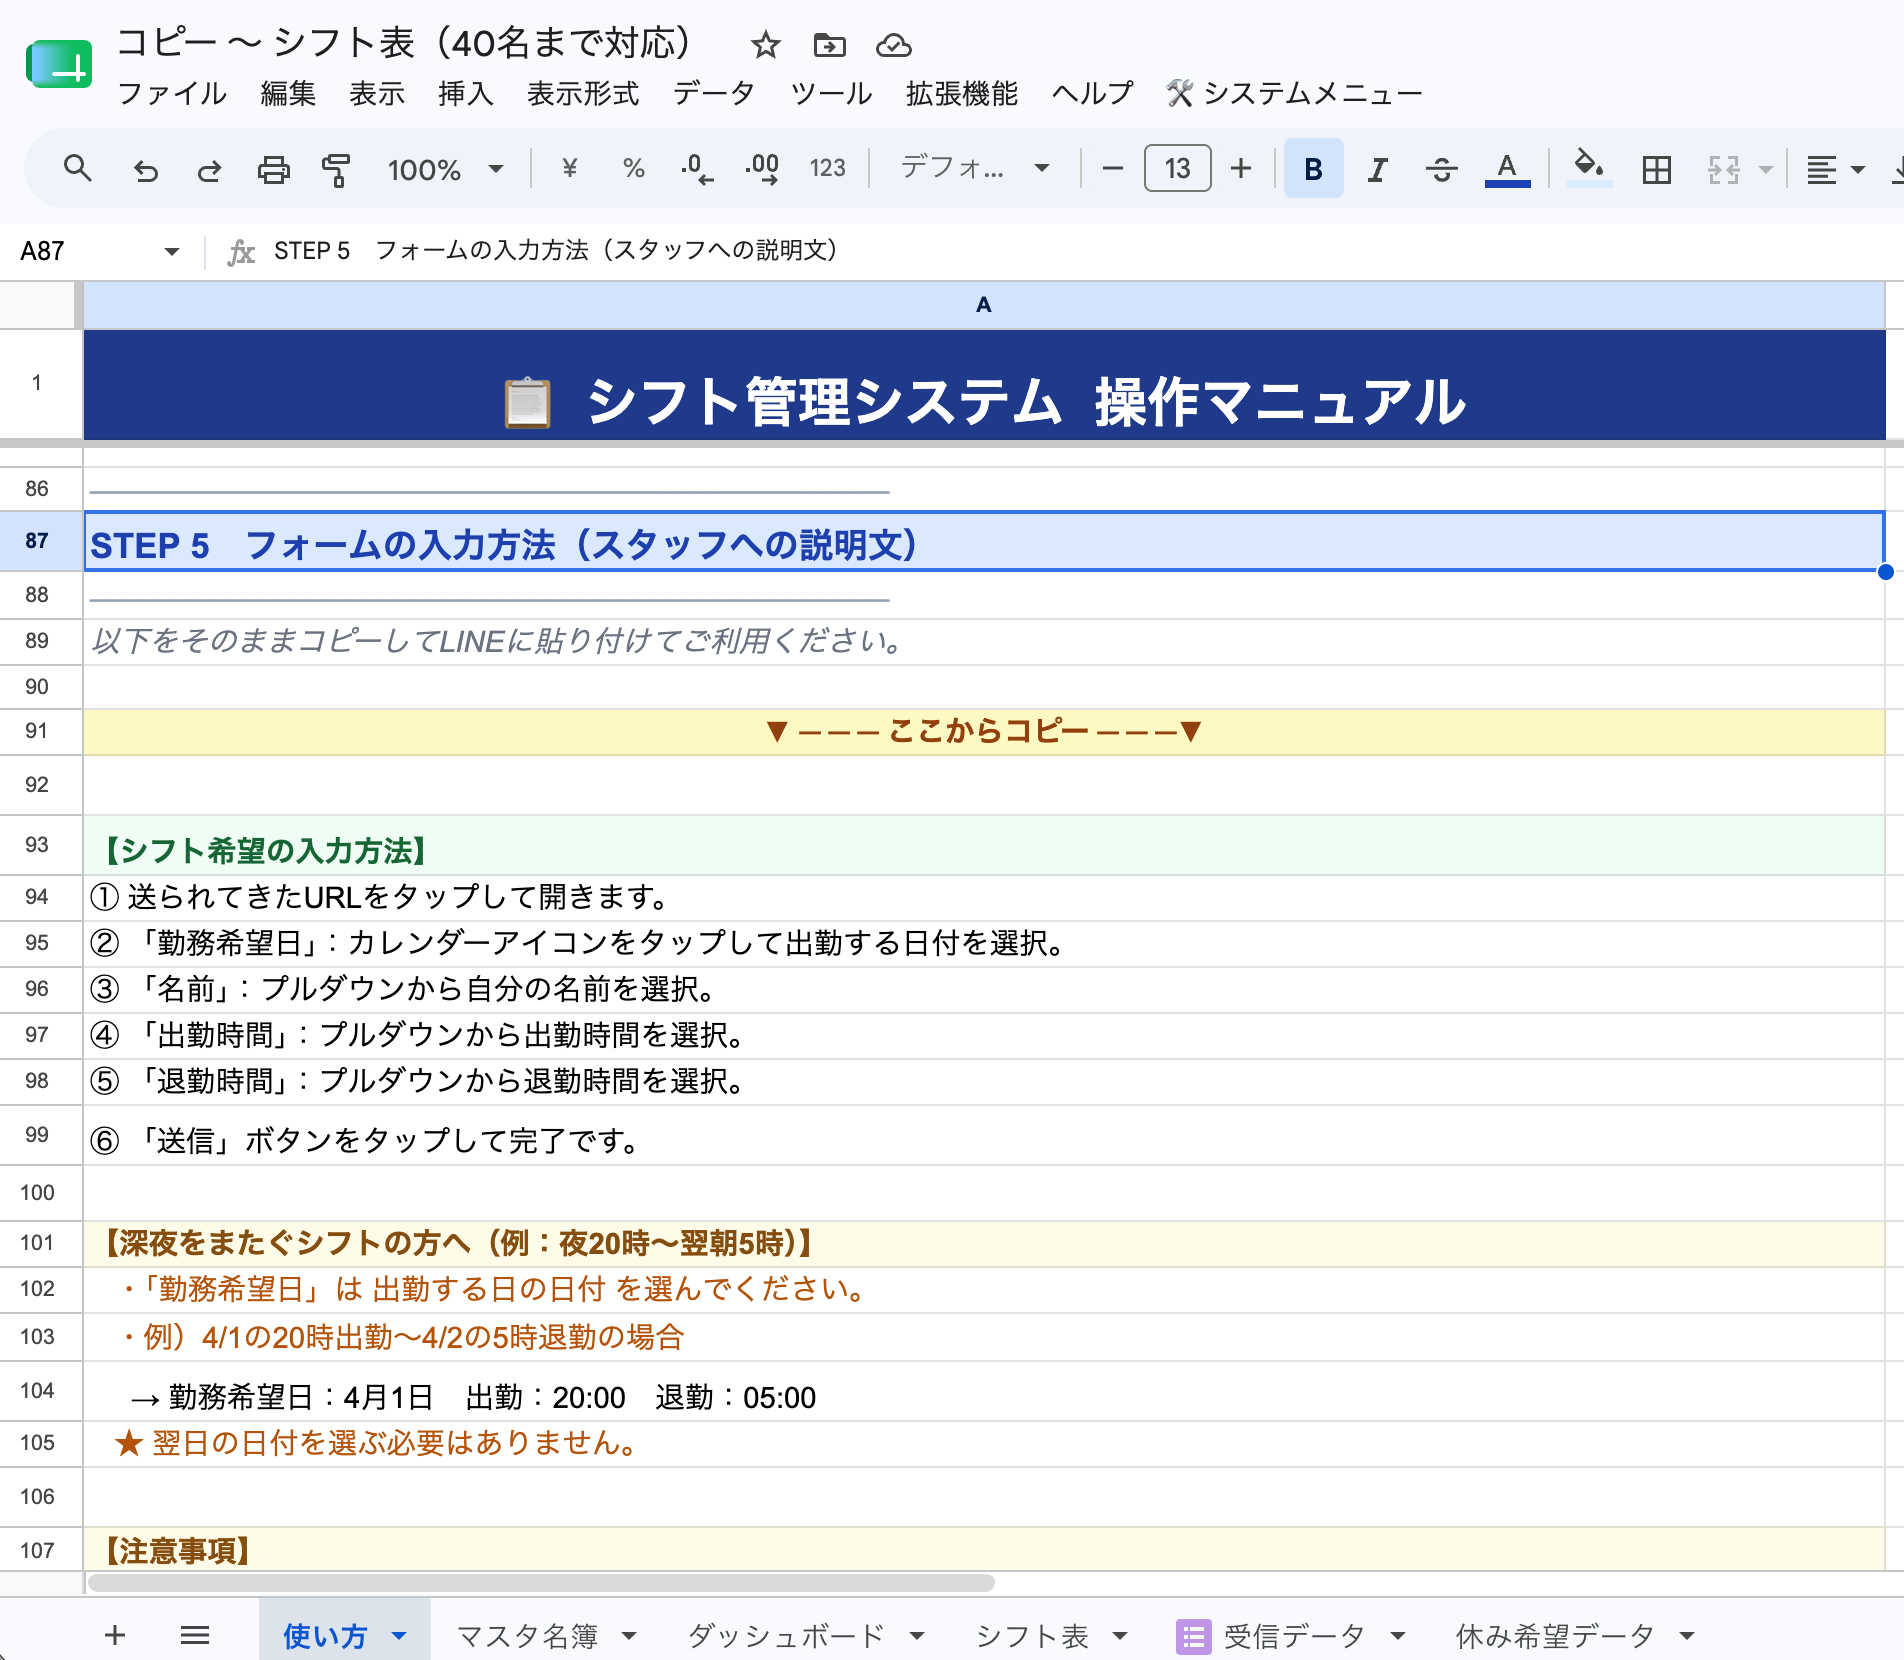Click the merge cells icon
This screenshot has width=1904, height=1660.
click(x=1723, y=170)
